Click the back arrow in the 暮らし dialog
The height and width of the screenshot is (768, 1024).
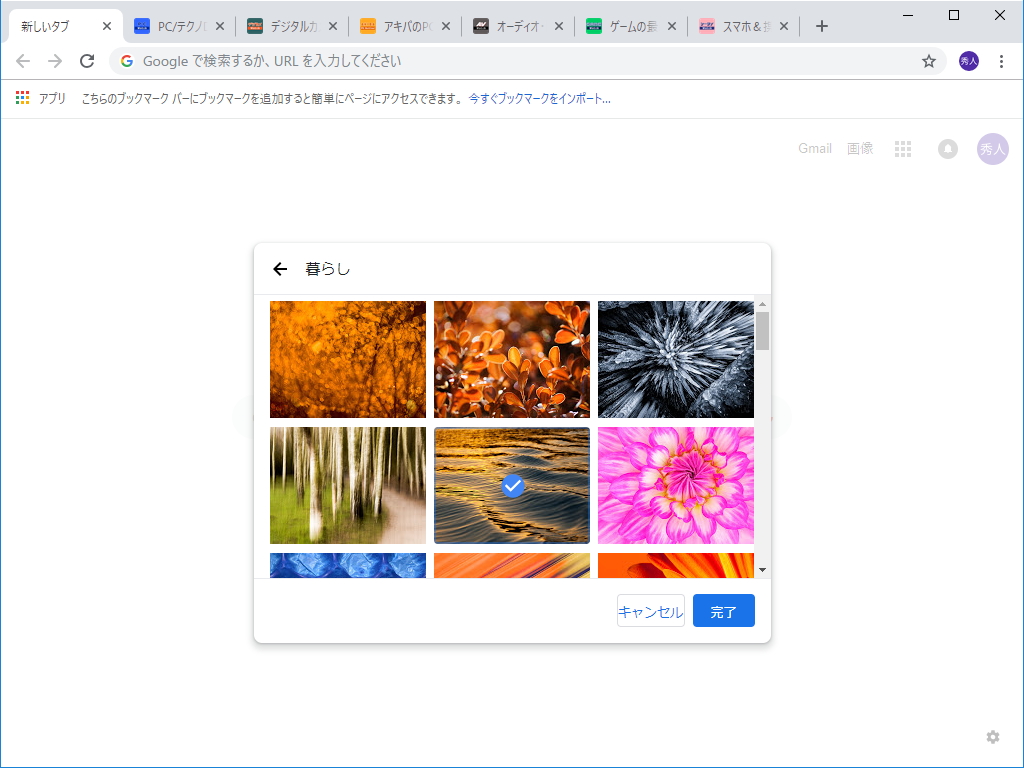click(x=280, y=268)
